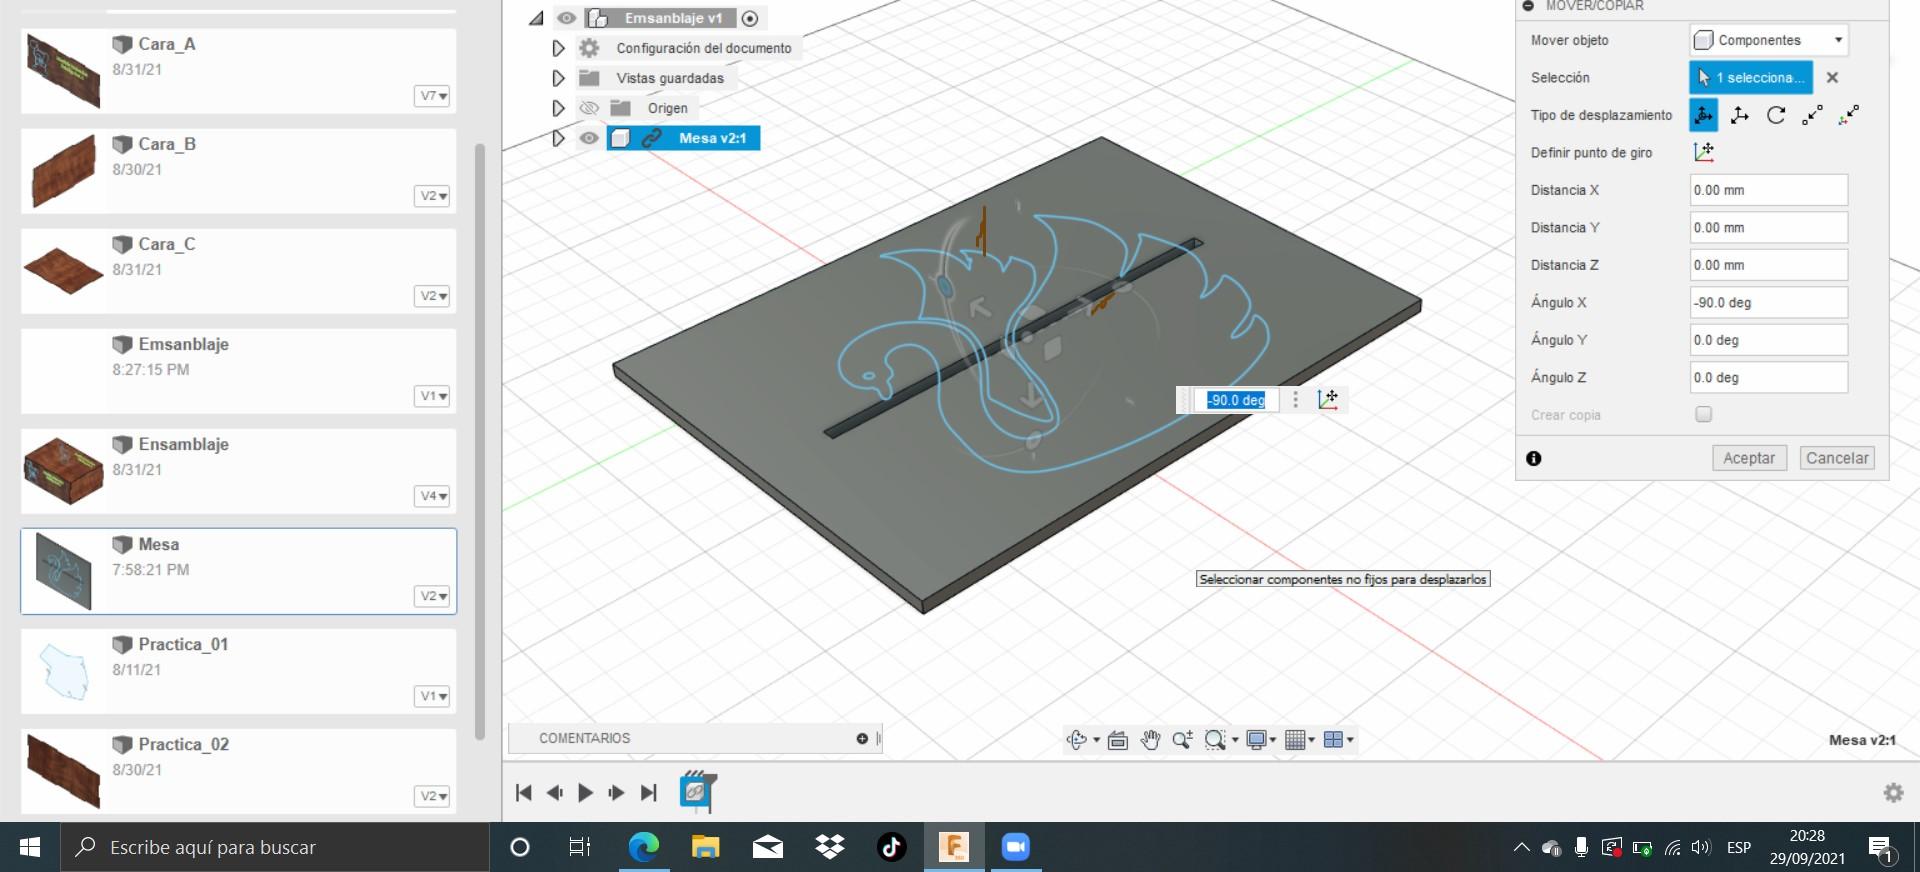The width and height of the screenshot is (1920, 872).
Task: Select the Free Move displacement type icon
Action: pyautogui.click(x=1703, y=115)
